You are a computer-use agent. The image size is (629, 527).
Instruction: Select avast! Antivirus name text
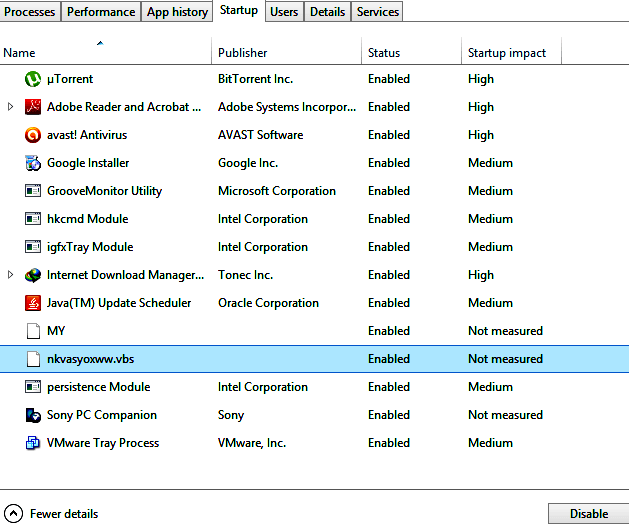(x=87, y=135)
